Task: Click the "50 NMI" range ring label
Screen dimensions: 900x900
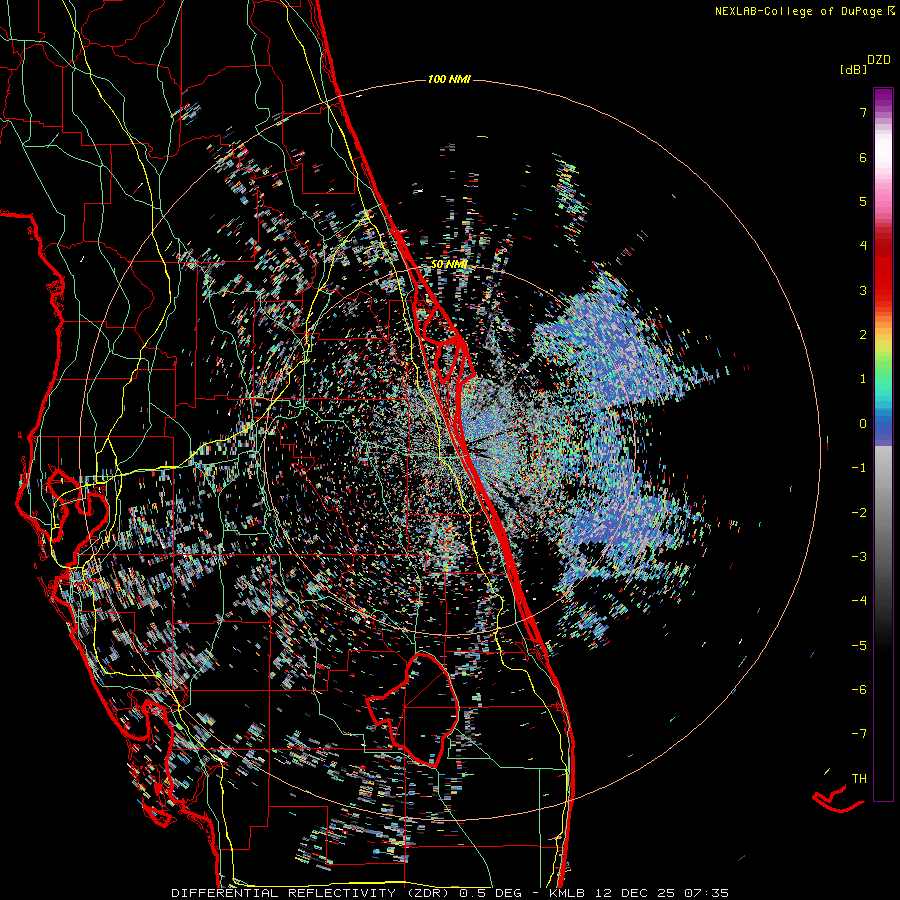Action: [x=449, y=264]
